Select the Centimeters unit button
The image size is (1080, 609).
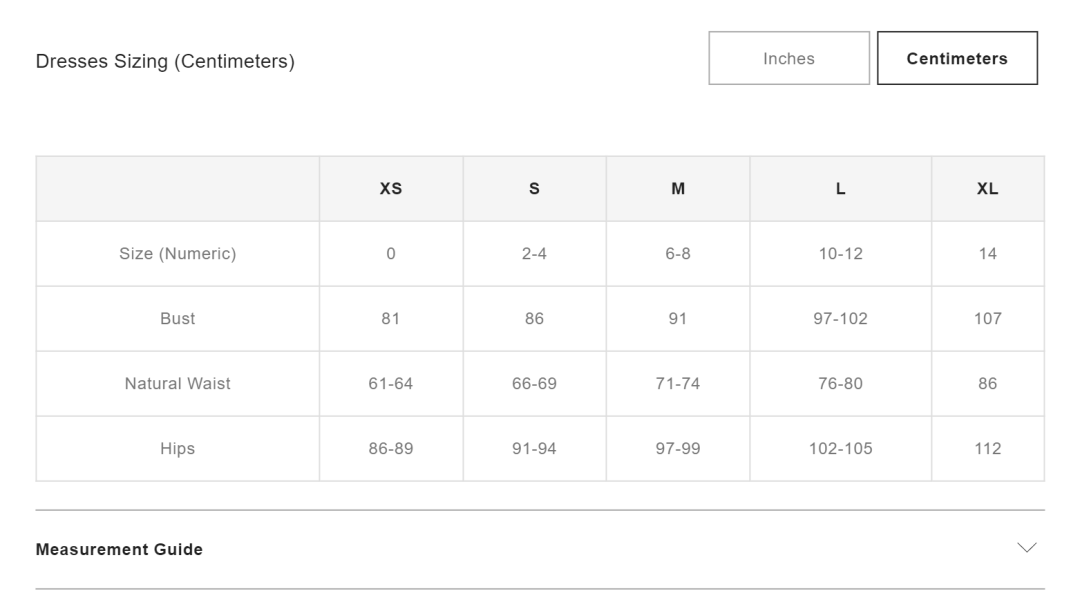[957, 58]
